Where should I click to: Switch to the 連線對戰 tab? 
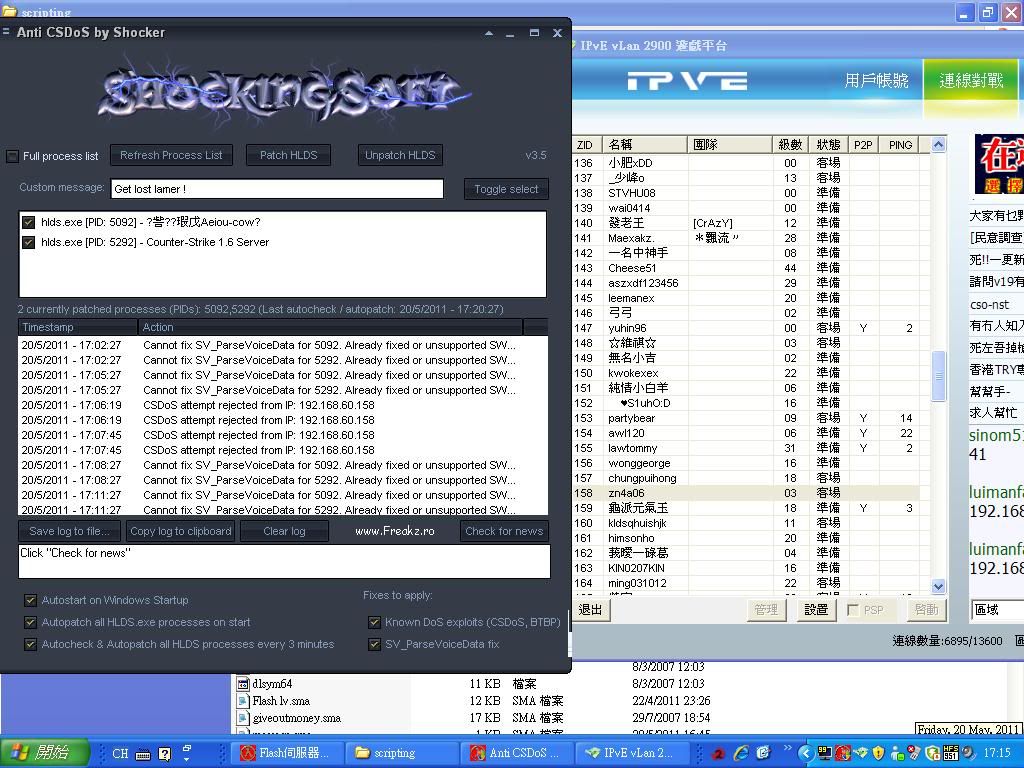point(970,81)
